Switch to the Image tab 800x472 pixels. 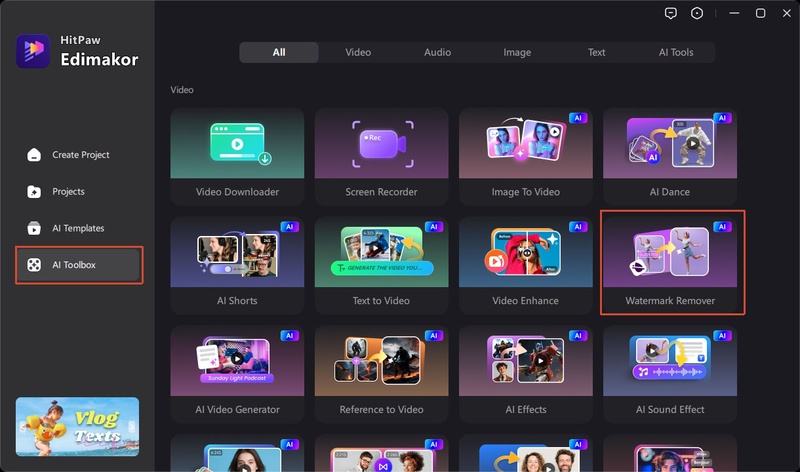pos(517,53)
